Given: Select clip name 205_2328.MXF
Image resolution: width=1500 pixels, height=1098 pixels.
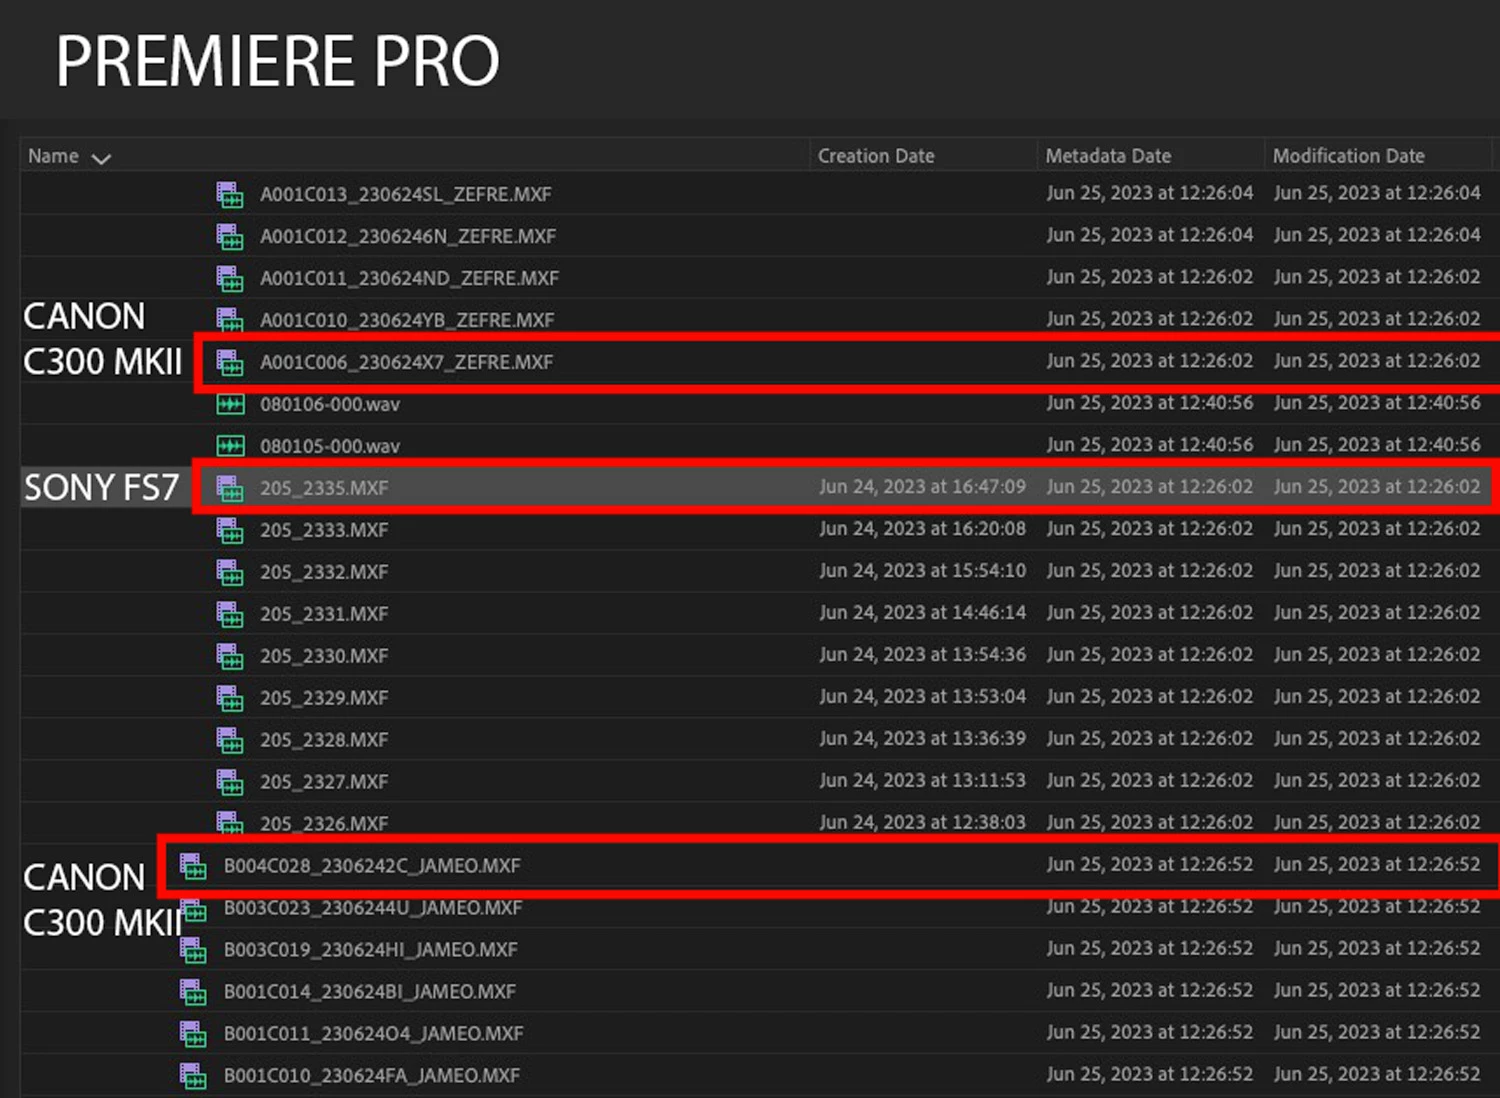Looking at the screenshot, I should pyautogui.click(x=324, y=740).
